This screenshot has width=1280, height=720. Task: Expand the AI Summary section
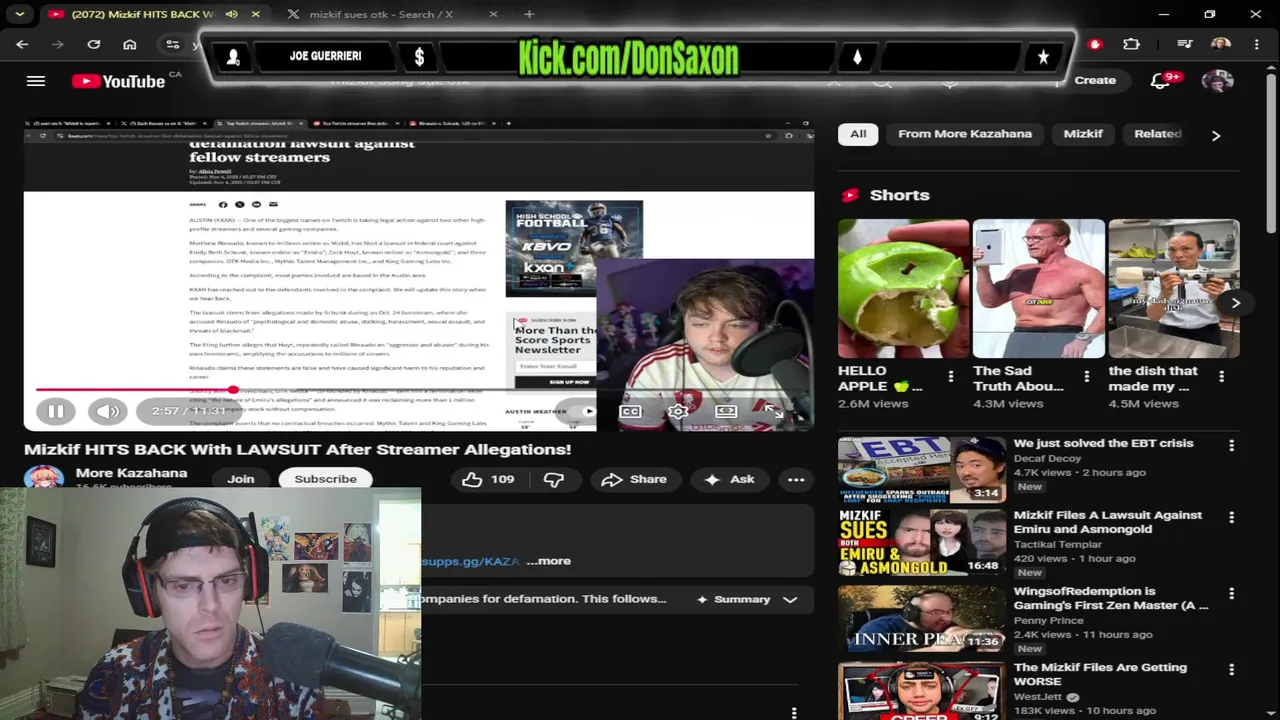click(747, 599)
